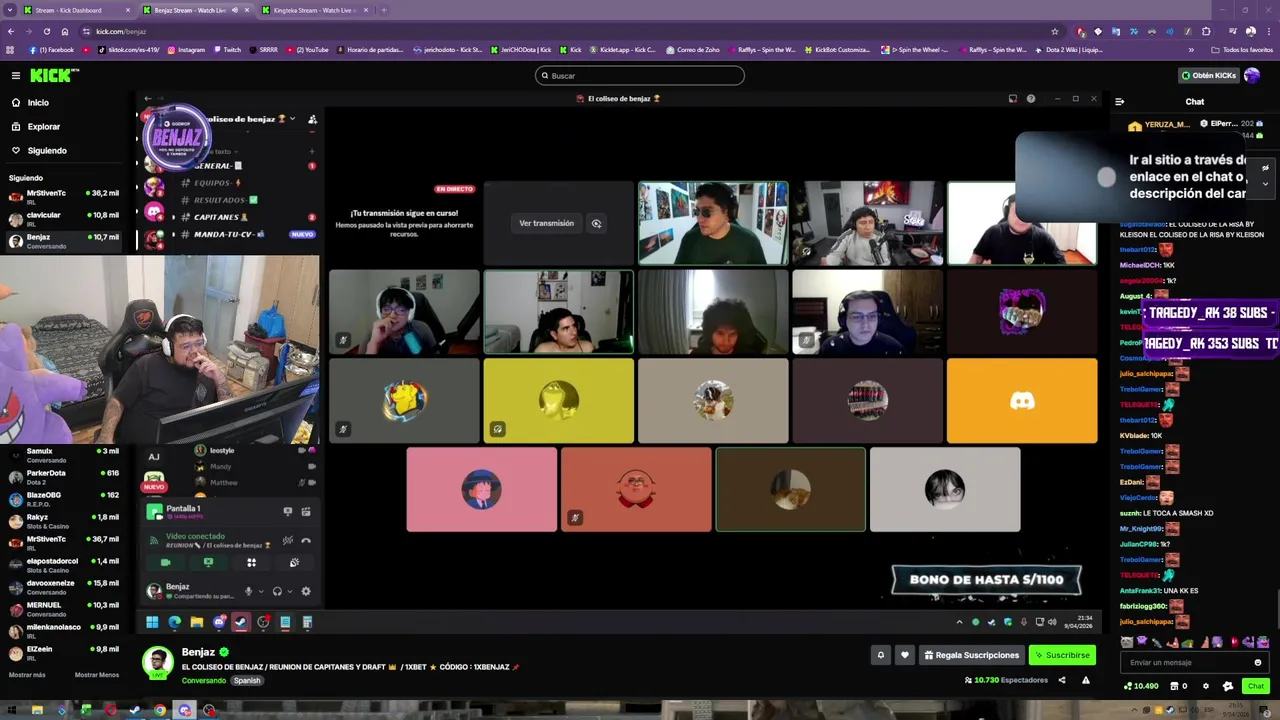Image resolution: width=1280 pixels, height=720 pixels.
Task: Open BlazeOBG channel in sidebar
Action: (65, 499)
